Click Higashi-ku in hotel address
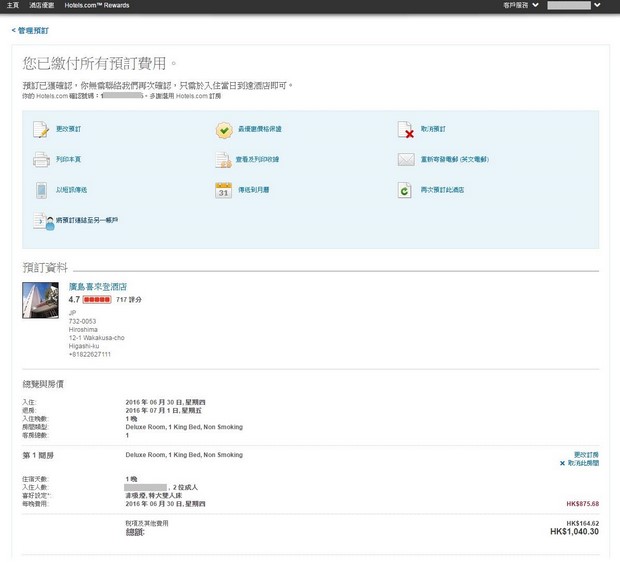 click(x=84, y=346)
